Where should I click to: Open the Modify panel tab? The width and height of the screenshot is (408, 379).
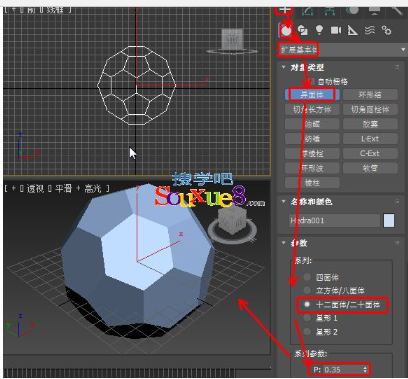(307, 11)
